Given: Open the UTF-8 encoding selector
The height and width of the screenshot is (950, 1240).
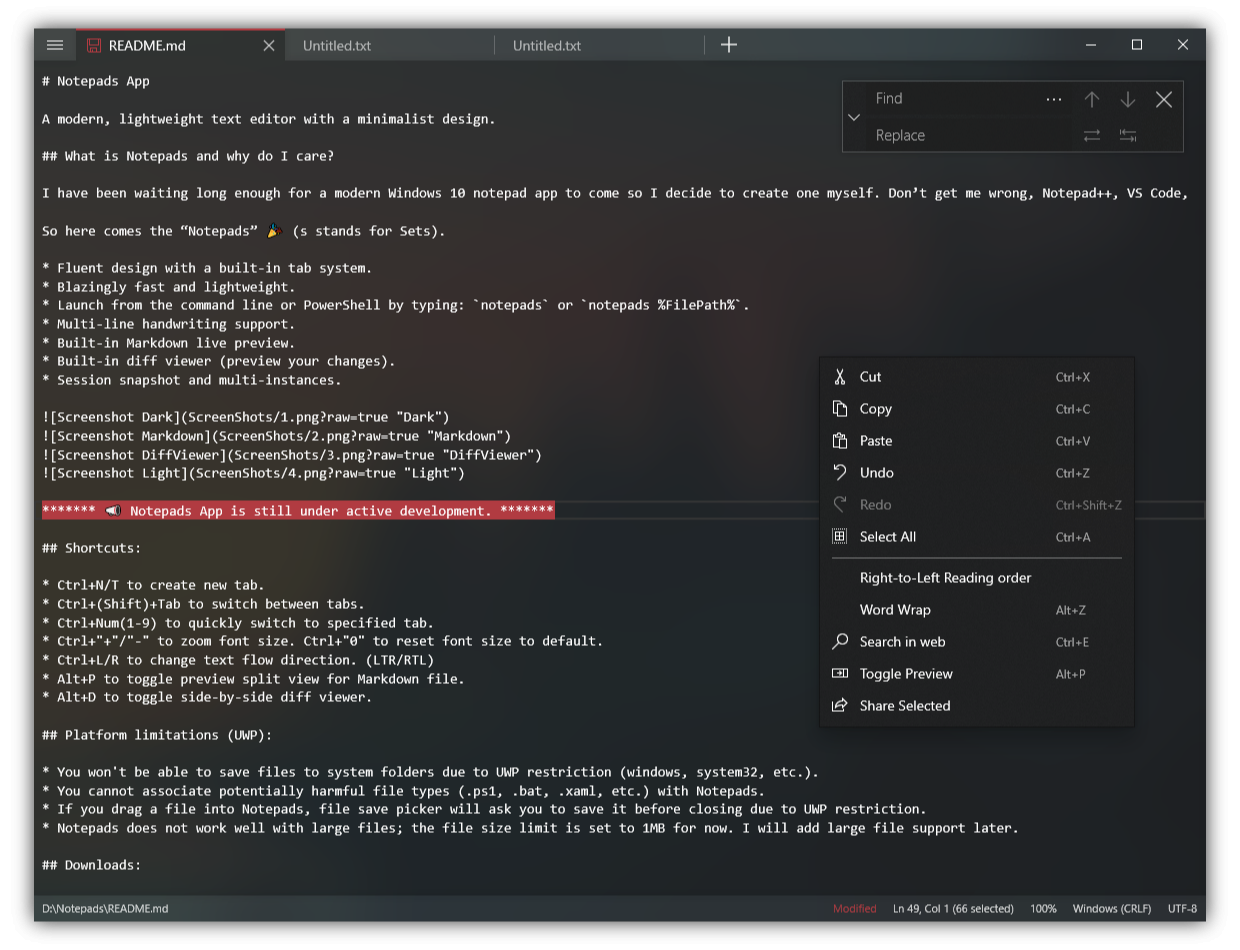Looking at the screenshot, I should (x=1182, y=909).
